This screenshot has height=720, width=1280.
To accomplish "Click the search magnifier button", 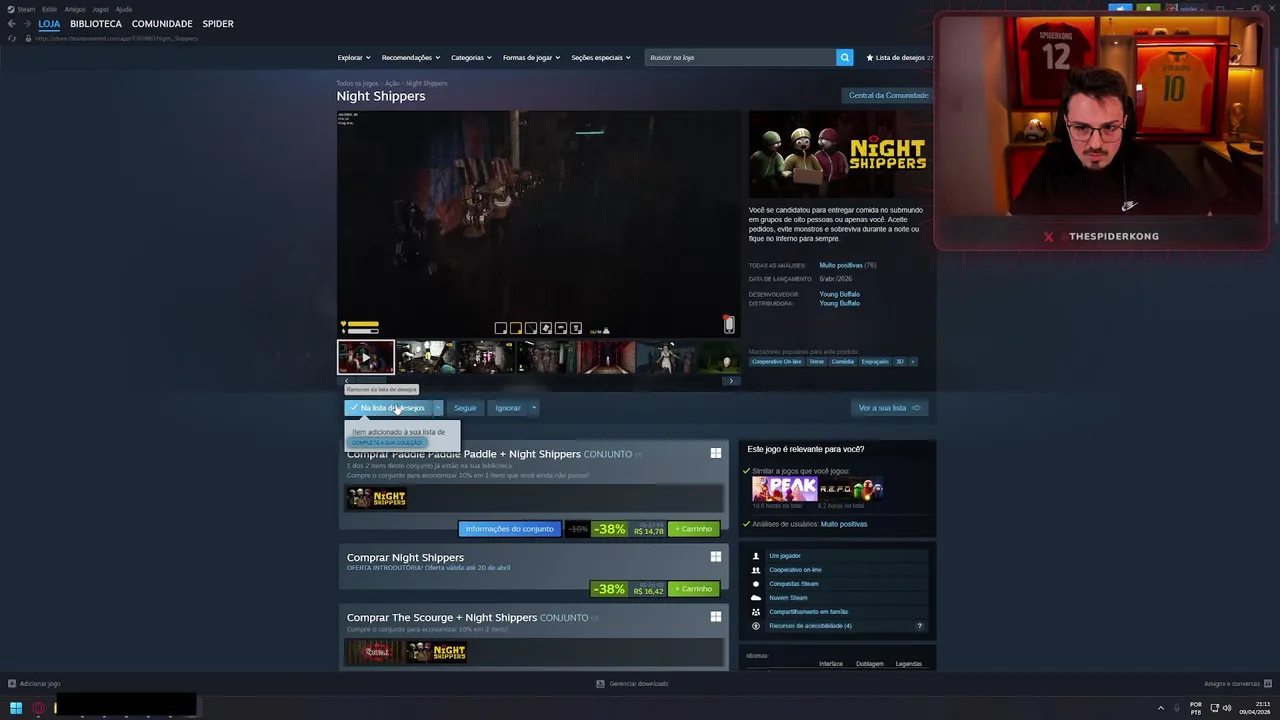I will (844, 57).
